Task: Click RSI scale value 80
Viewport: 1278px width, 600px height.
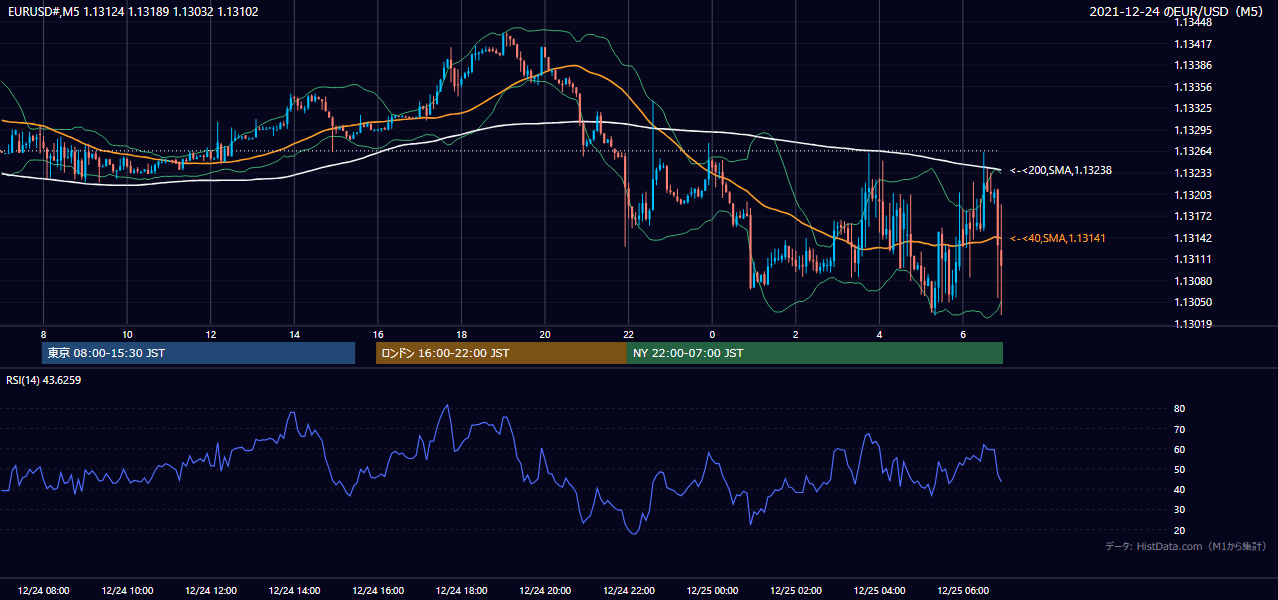Action: point(1179,409)
